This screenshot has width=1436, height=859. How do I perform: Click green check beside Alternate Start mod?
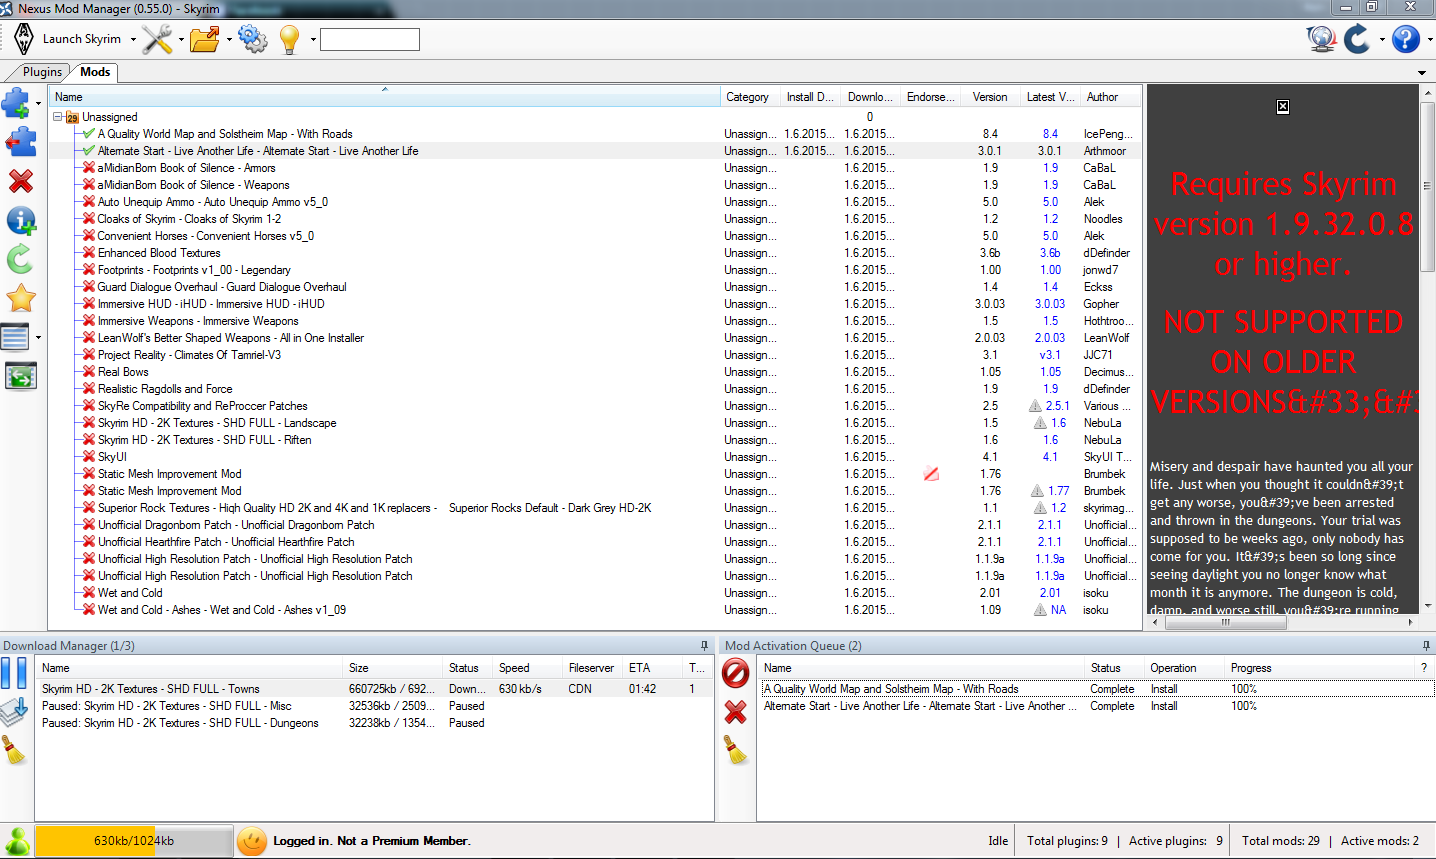(x=89, y=151)
